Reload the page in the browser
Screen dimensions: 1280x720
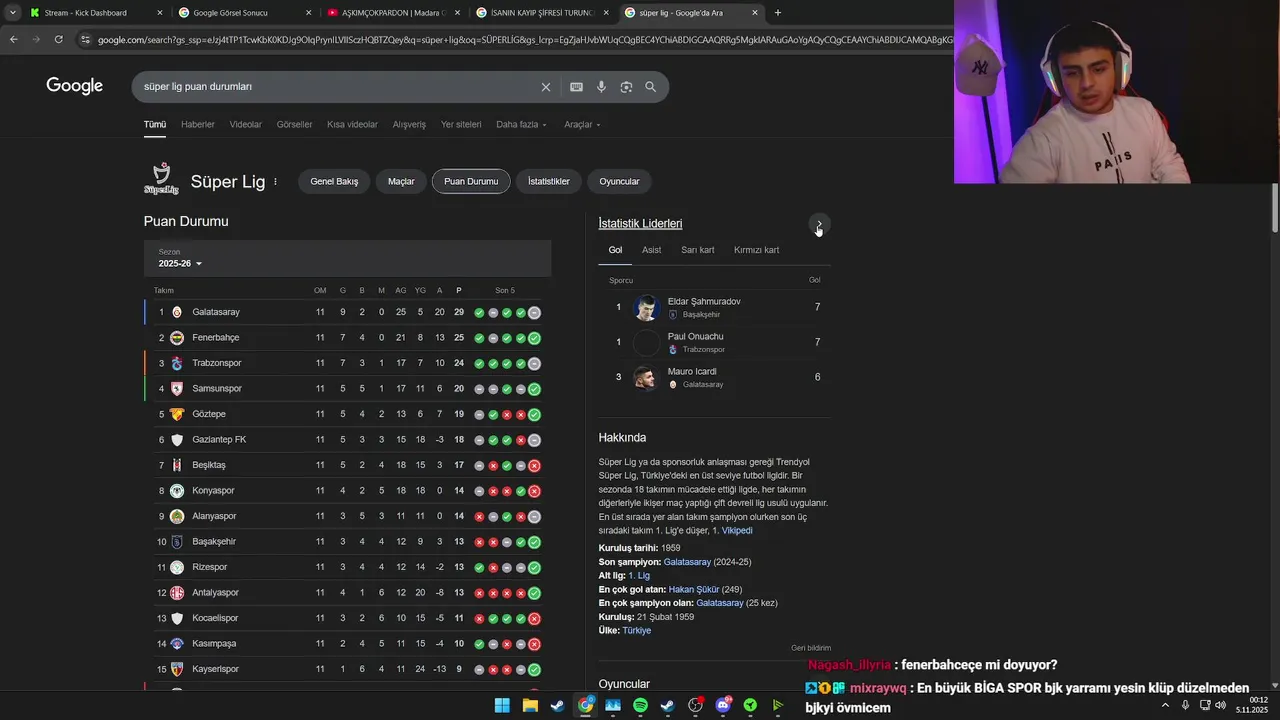pyautogui.click(x=59, y=39)
